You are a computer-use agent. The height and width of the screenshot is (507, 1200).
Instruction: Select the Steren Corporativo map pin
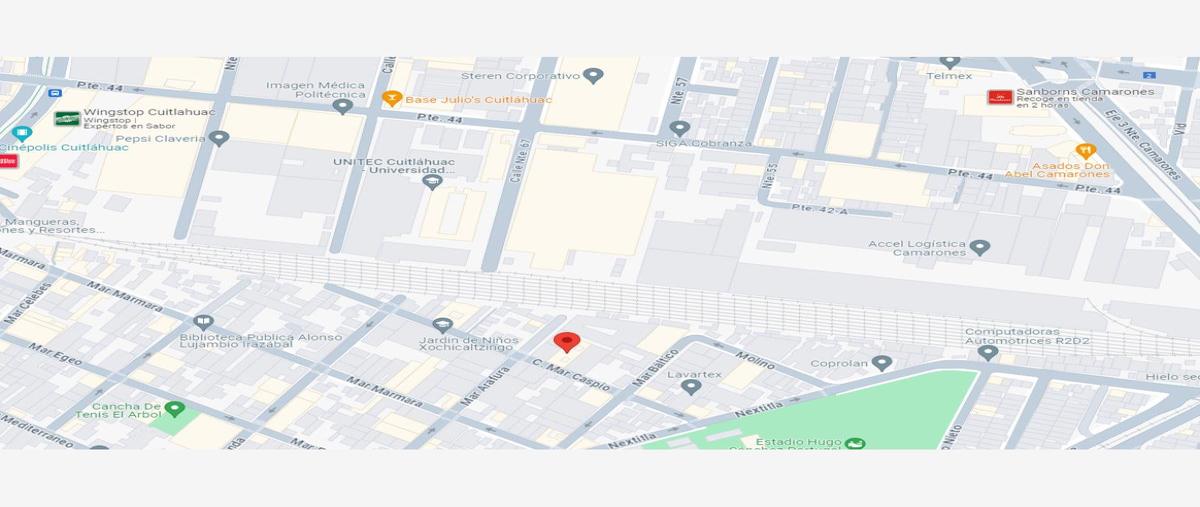[x=593, y=76]
